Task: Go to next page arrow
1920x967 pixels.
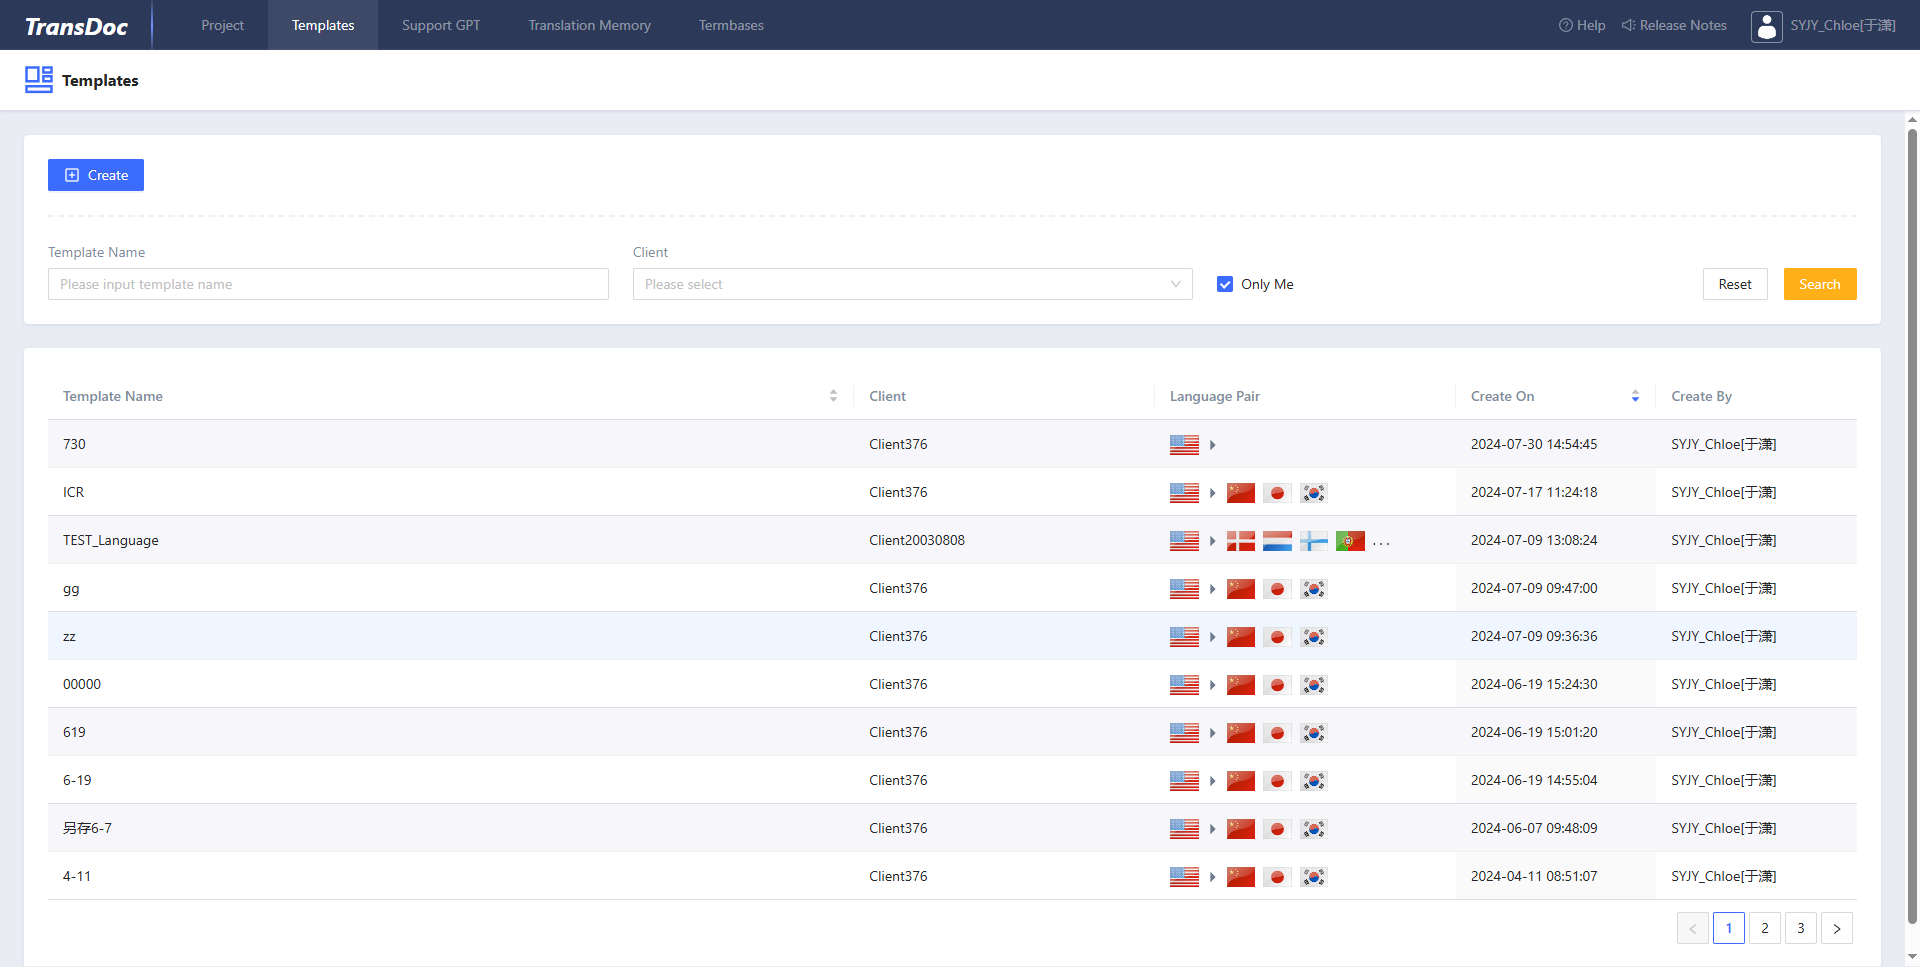Action: click(x=1837, y=928)
